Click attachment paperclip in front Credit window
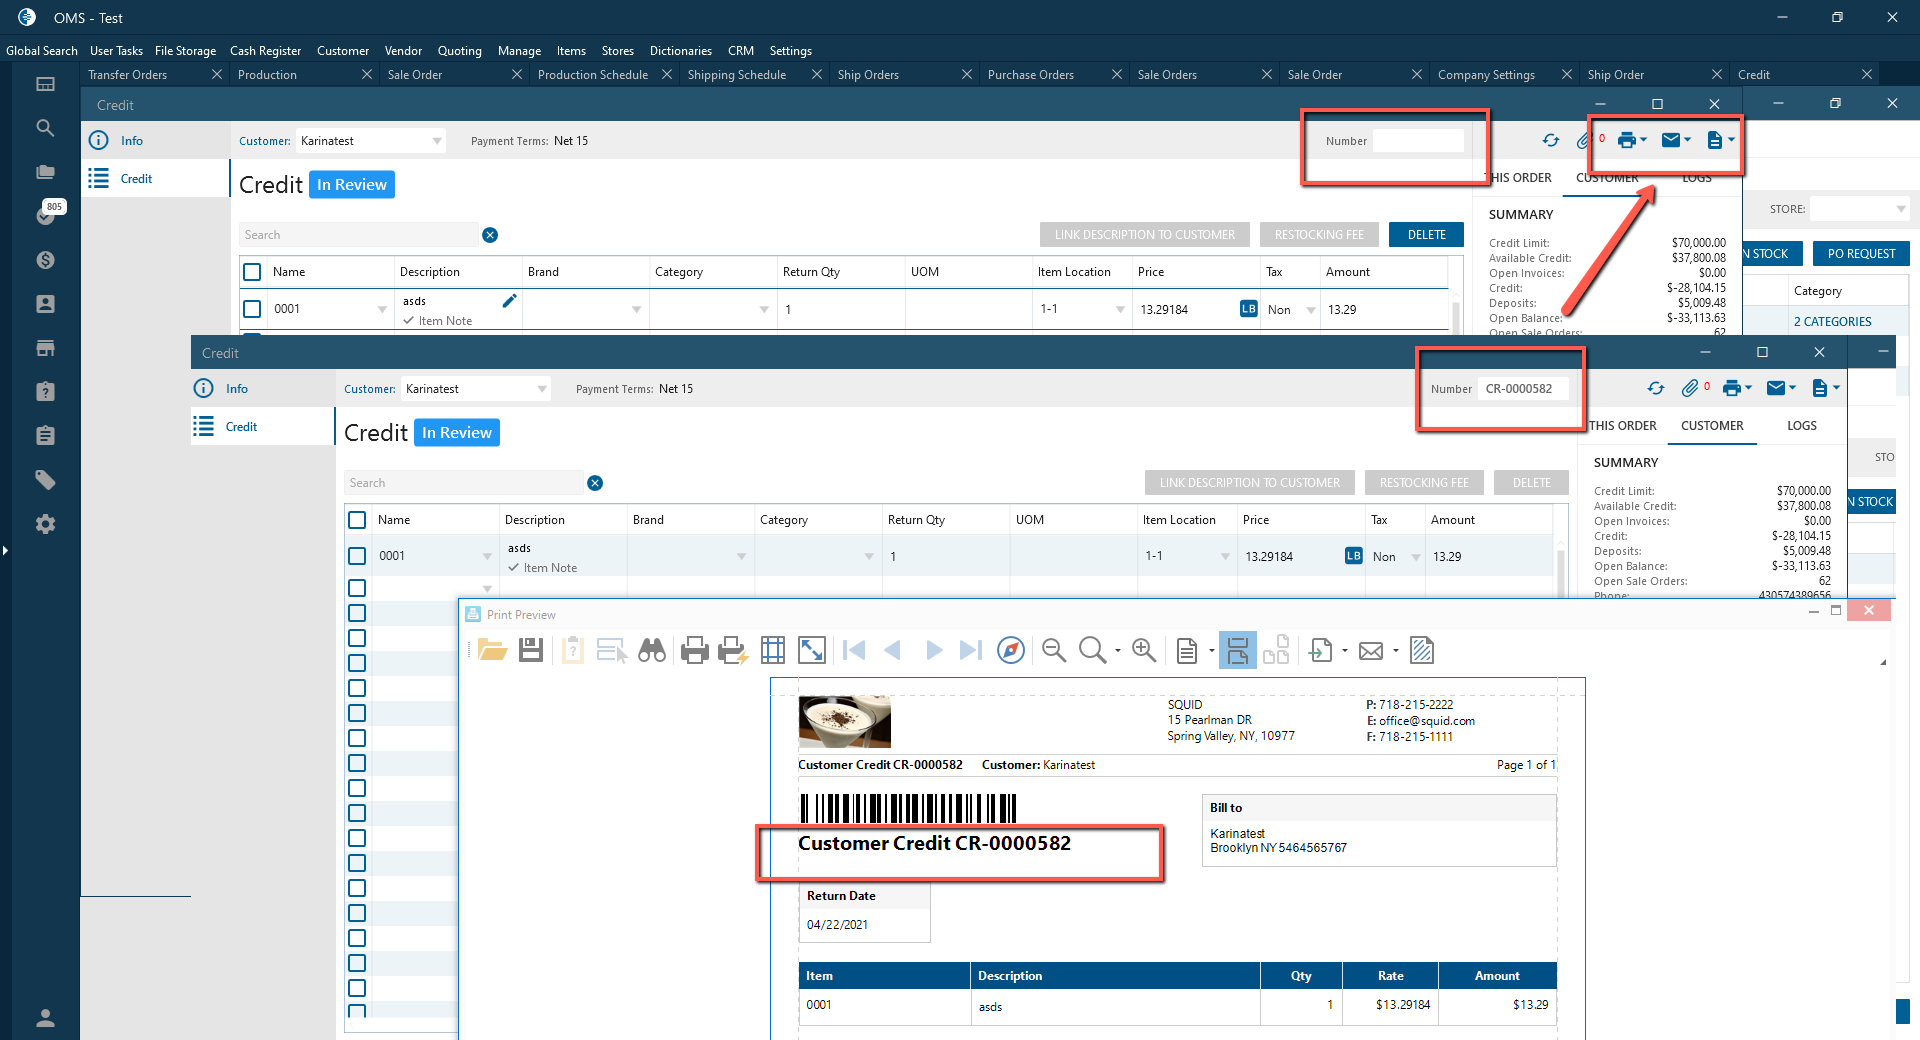Image resolution: width=1920 pixels, height=1040 pixels. pos(1689,388)
